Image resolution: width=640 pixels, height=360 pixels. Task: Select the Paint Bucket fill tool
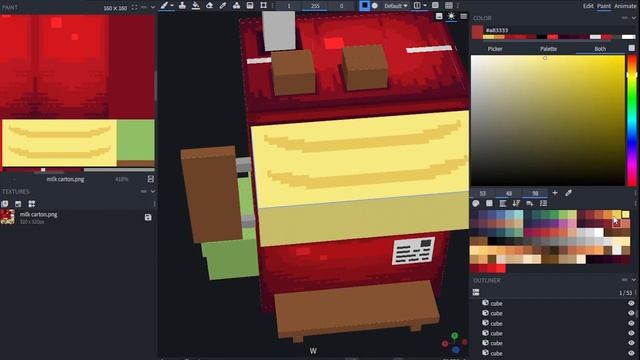[x=196, y=5]
